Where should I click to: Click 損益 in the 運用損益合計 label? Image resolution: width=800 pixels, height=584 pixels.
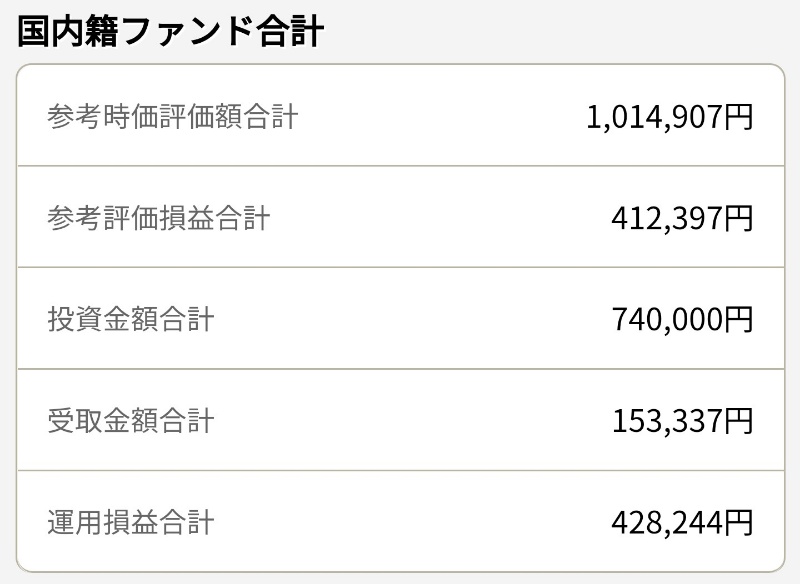pyautogui.click(x=131, y=522)
